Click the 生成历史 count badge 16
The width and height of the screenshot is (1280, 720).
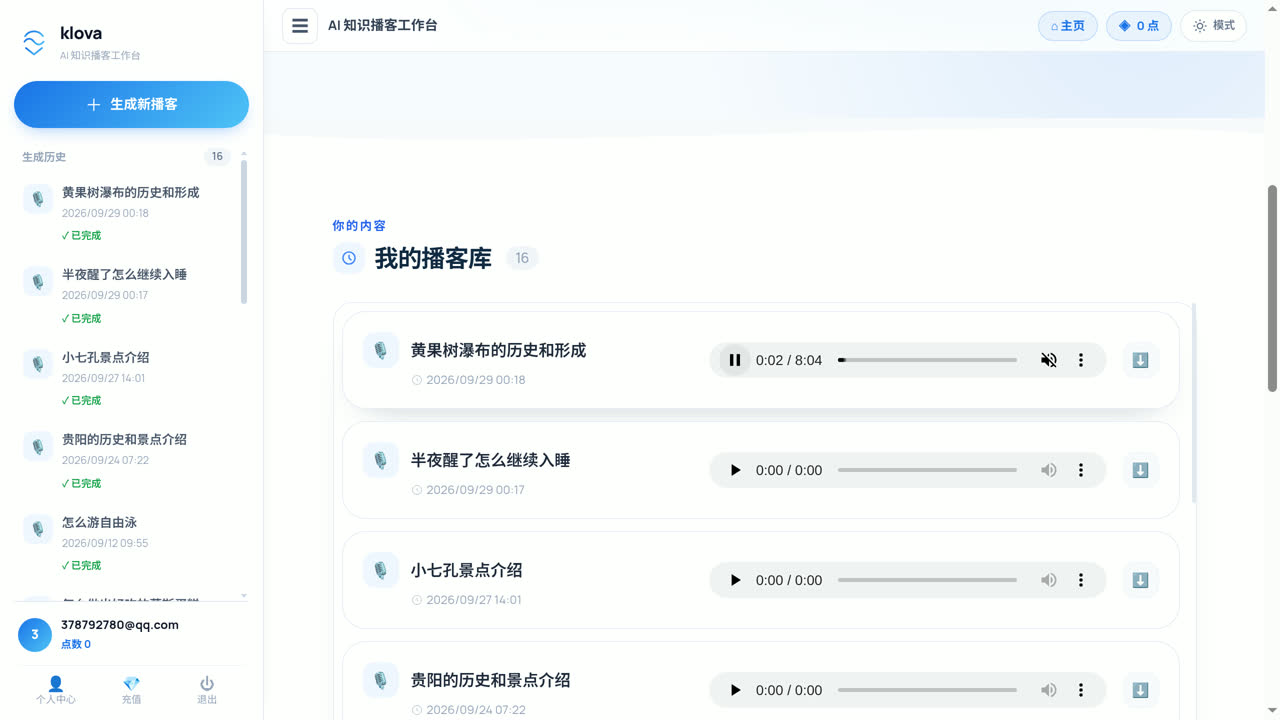[x=217, y=157]
